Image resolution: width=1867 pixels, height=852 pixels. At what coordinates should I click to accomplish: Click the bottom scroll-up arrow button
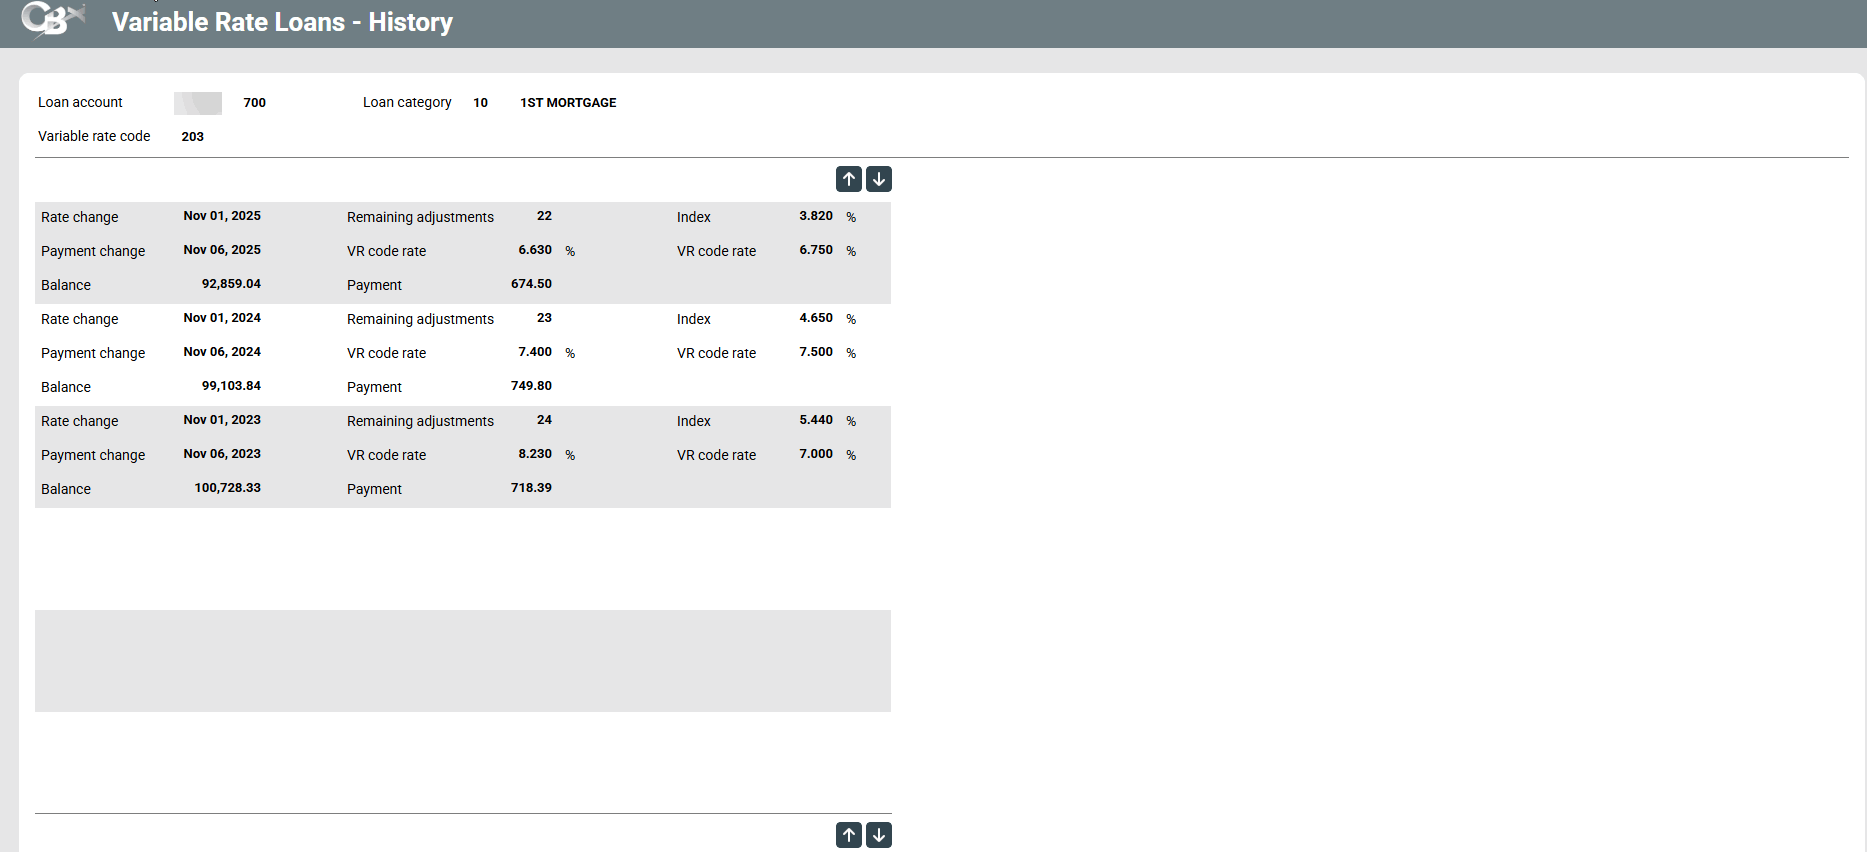click(848, 835)
